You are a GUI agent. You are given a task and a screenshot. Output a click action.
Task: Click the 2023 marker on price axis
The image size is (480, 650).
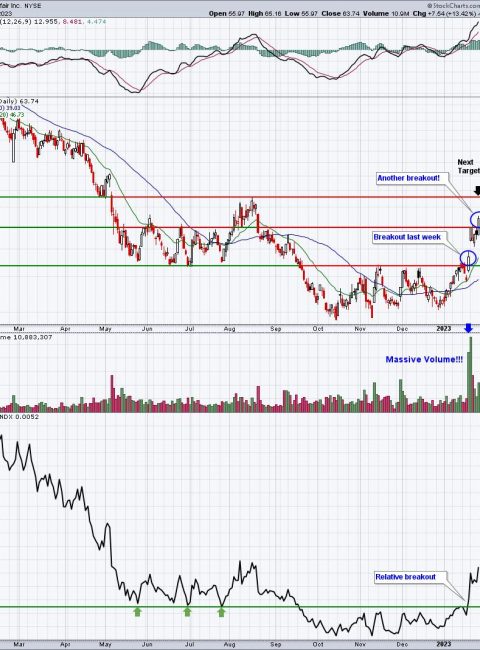(x=444, y=329)
